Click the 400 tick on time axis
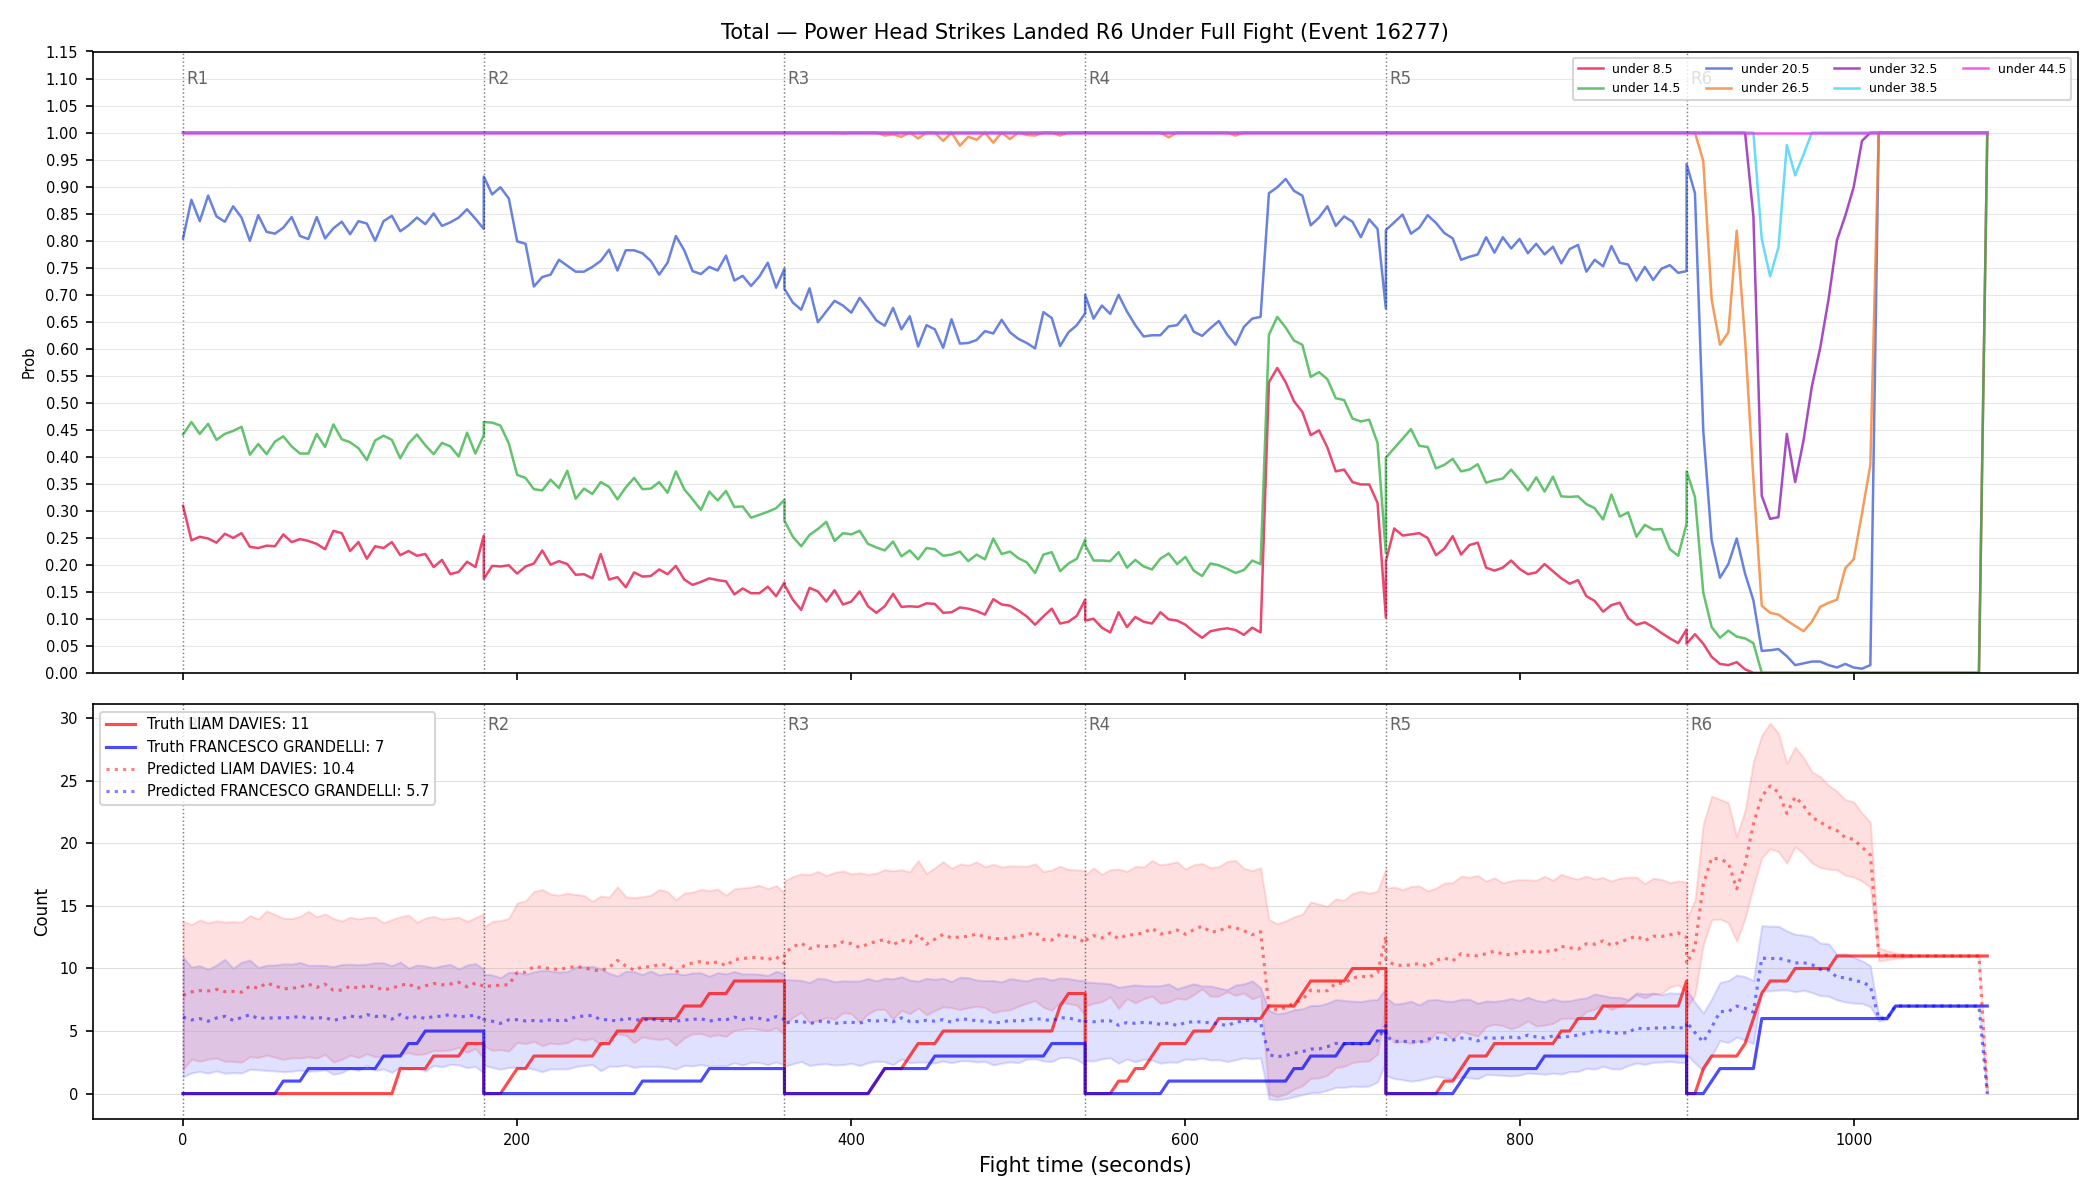2100x1200 pixels. coord(851,1139)
